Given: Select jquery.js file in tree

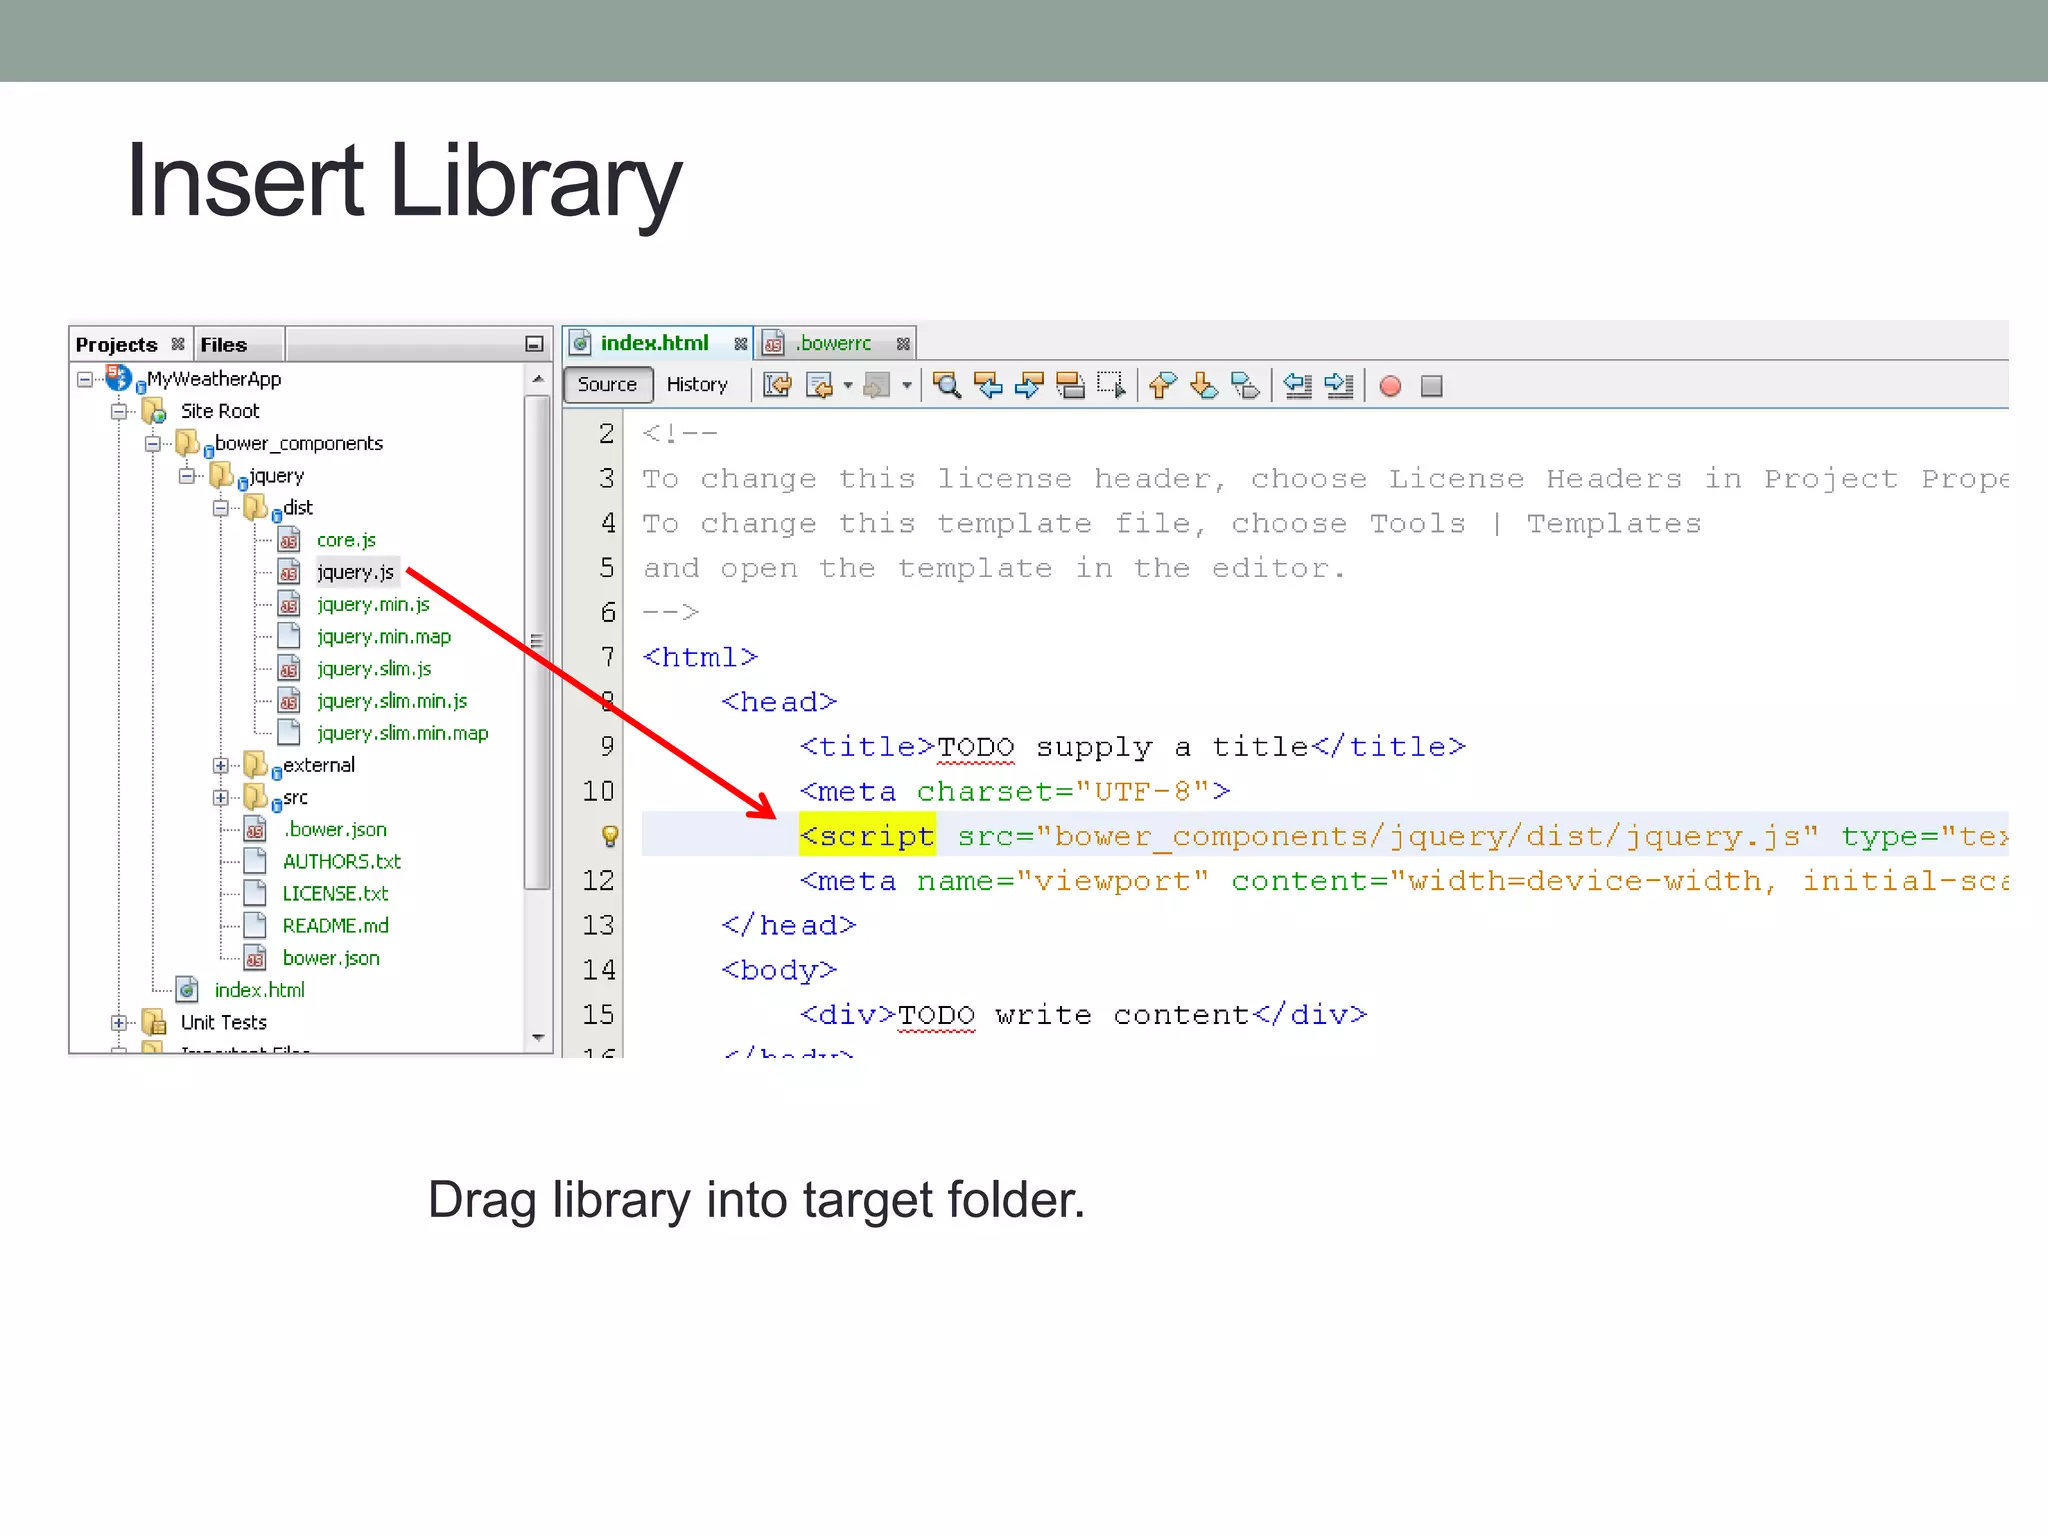Looking at the screenshot, I should 355,572.
